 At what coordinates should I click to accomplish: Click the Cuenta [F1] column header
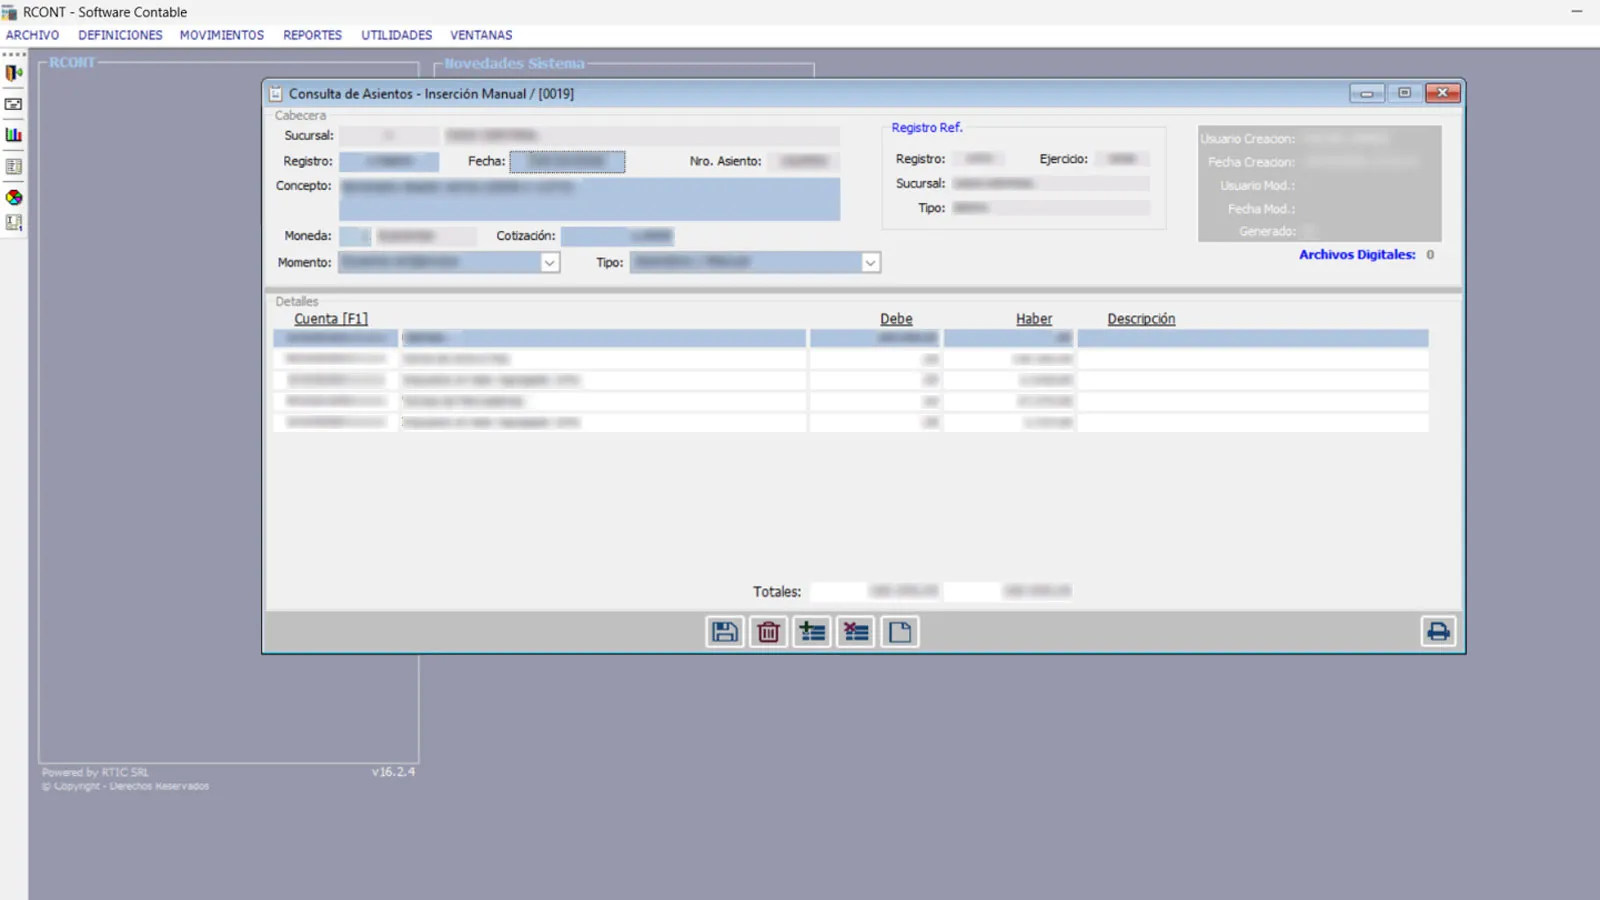point(331,319)
